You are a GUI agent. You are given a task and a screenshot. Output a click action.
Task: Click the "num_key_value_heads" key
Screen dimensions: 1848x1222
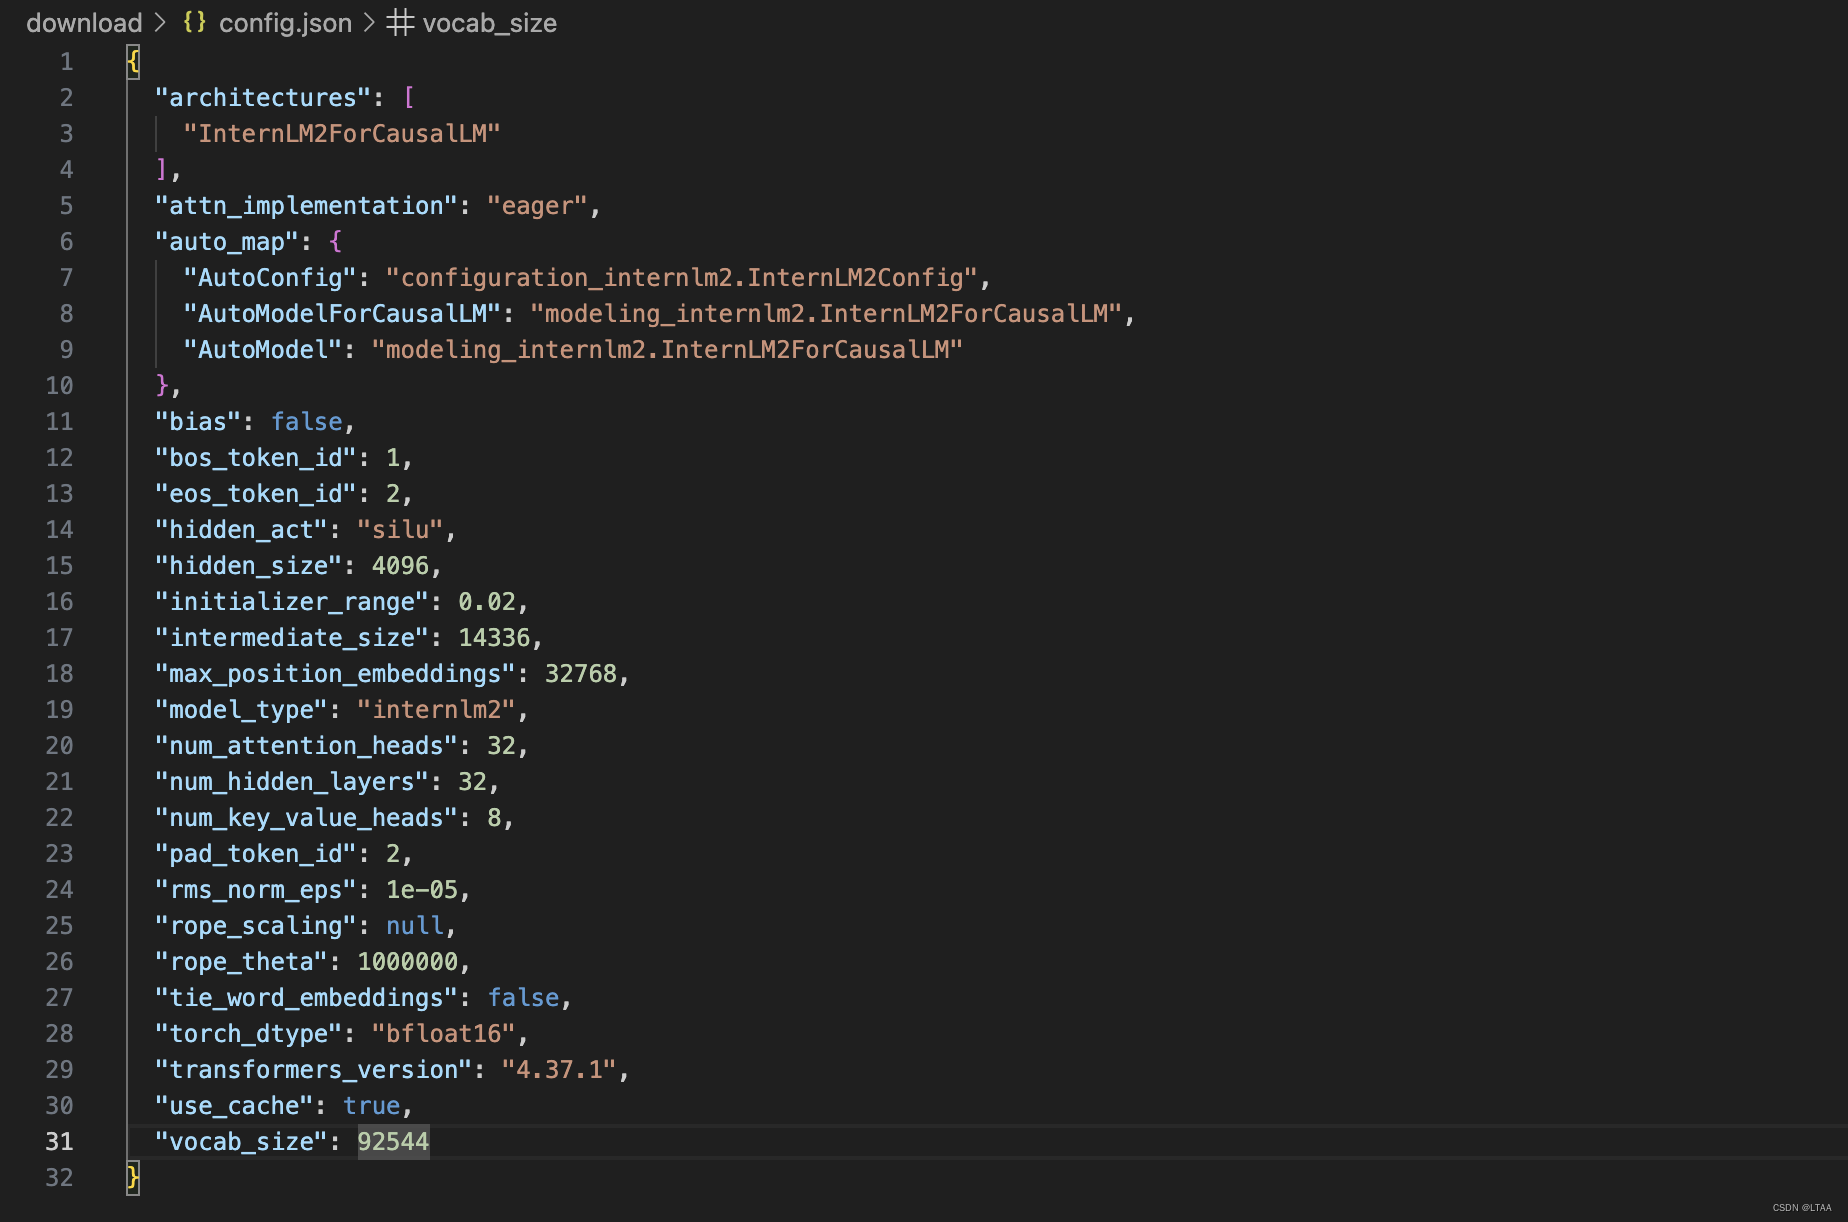coord(306,818)
